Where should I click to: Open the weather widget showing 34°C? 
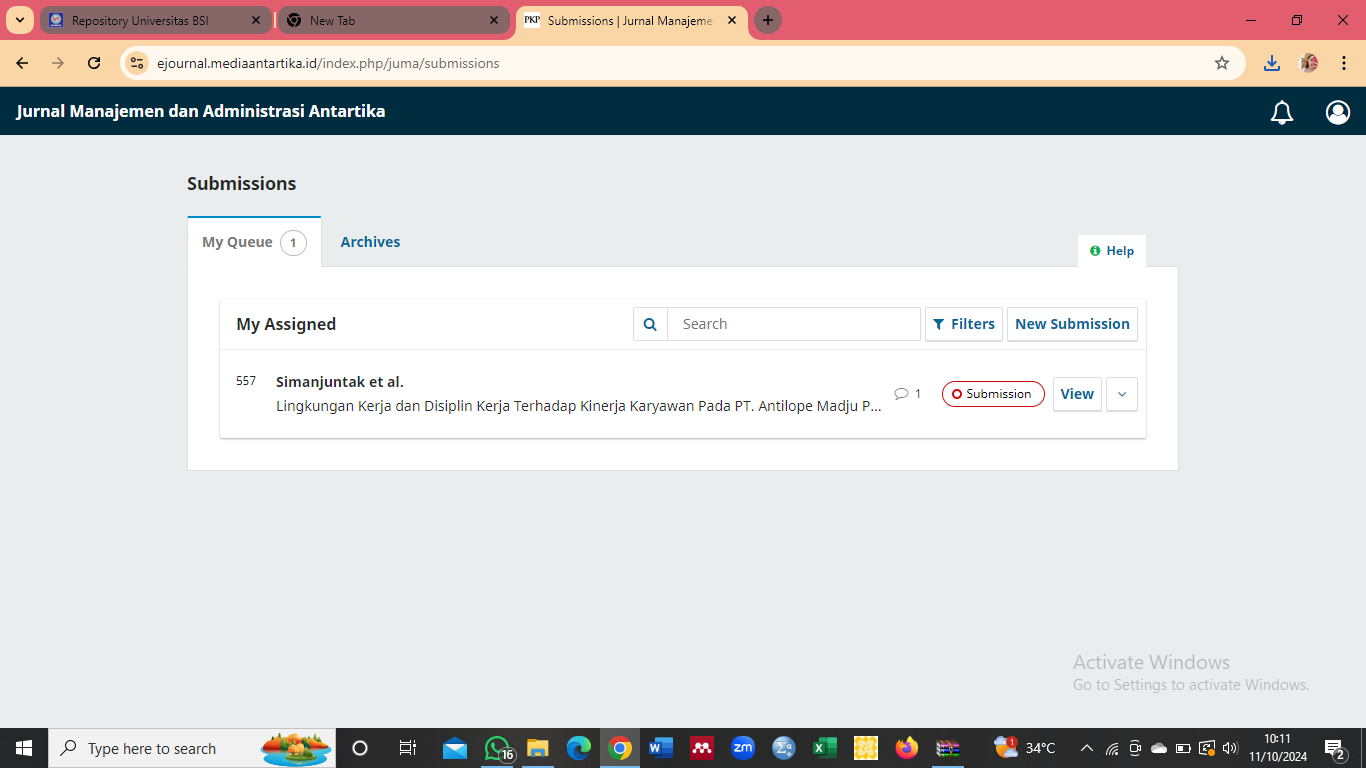click(1025, 748)
